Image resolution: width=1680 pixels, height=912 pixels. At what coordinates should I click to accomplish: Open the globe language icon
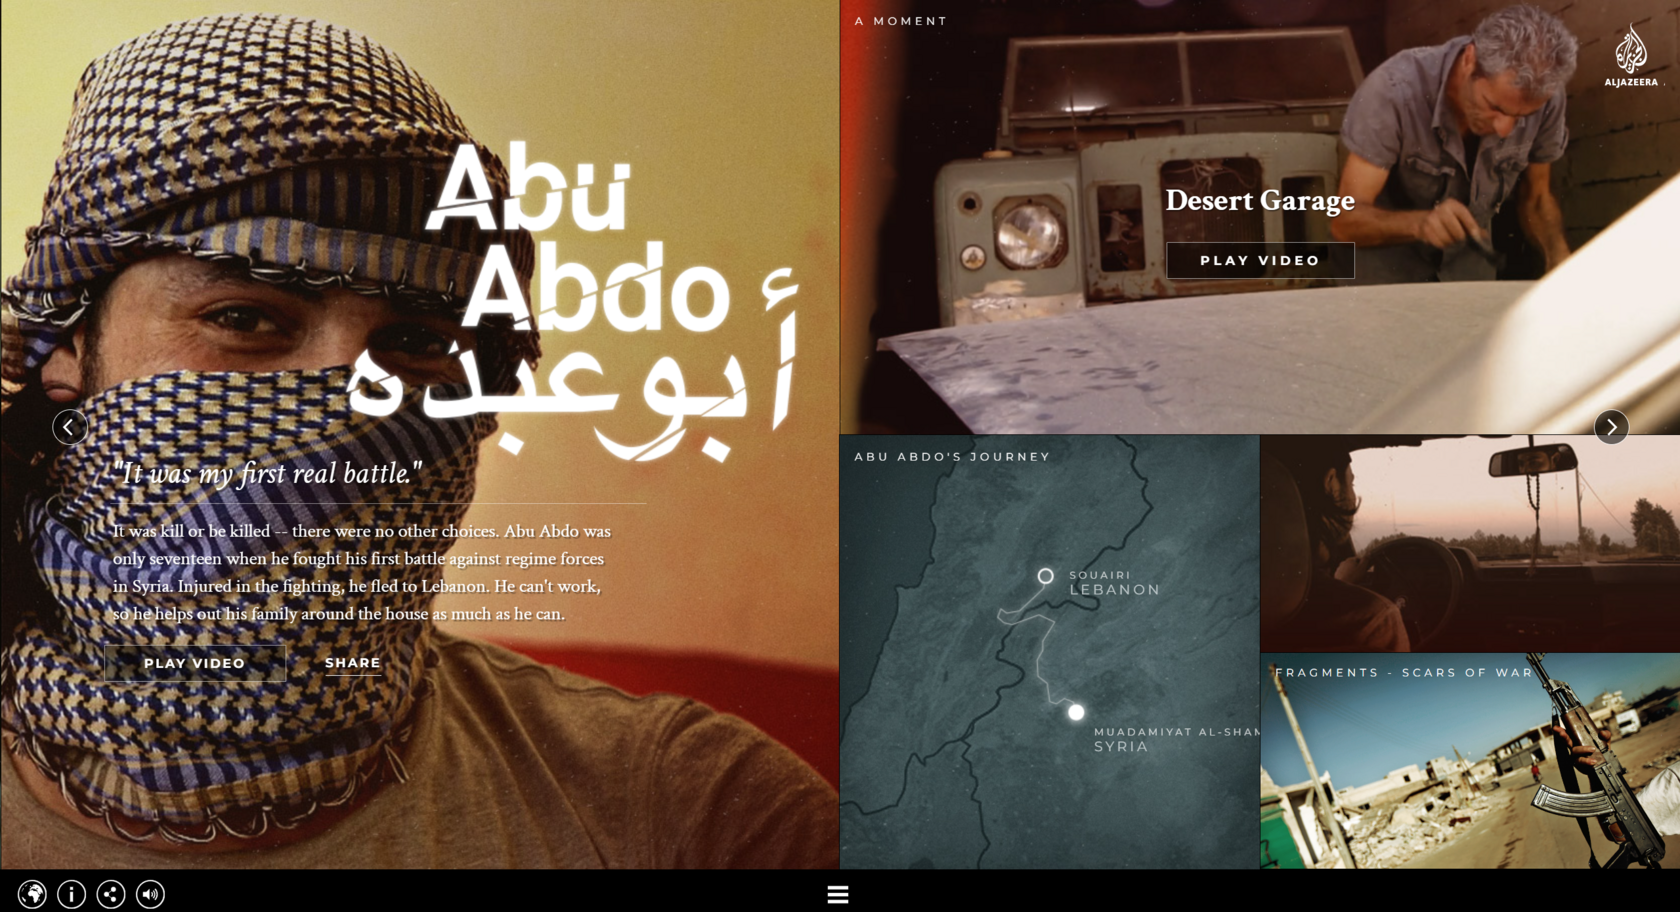pos(32,894)
